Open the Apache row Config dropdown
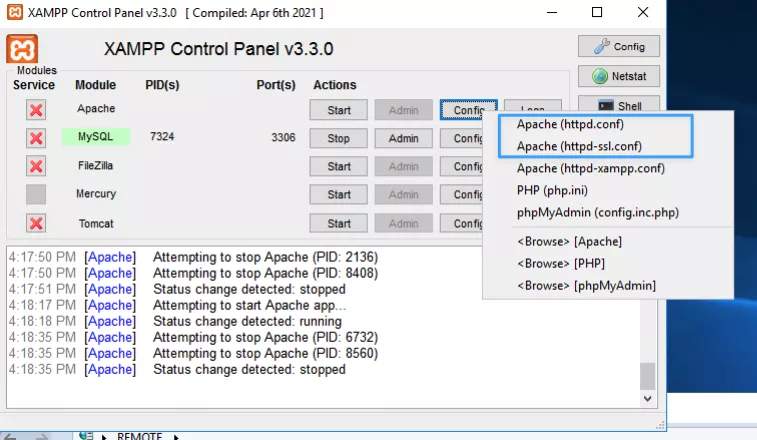 coord(468,110)
